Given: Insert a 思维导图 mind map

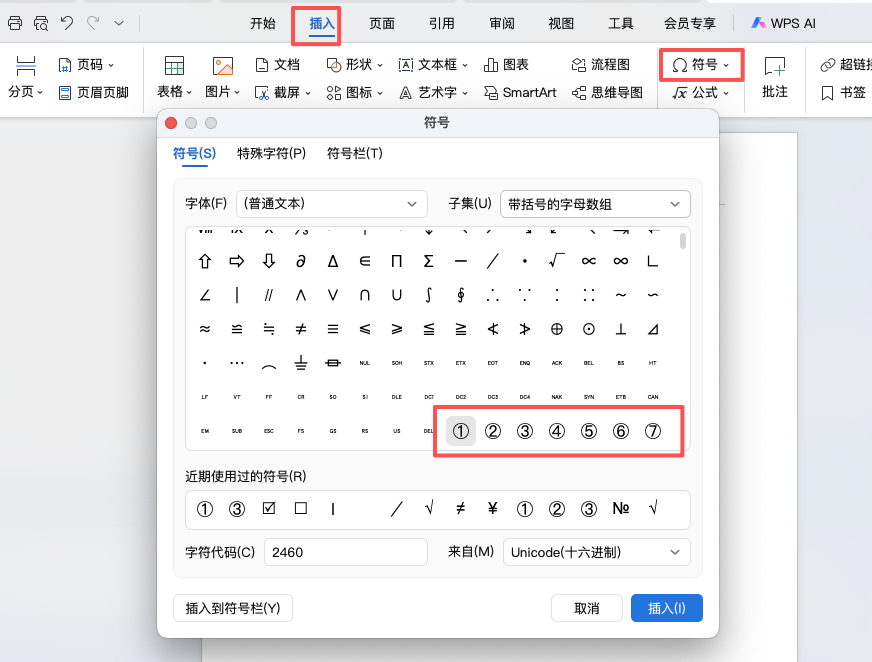Looking at the screenshot, I should 607,92.
